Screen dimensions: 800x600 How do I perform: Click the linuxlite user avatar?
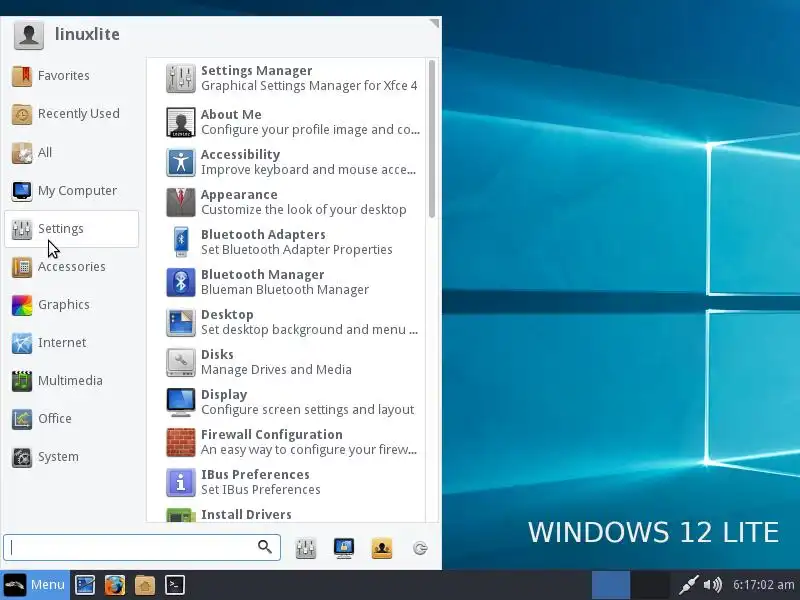point(29,35)
